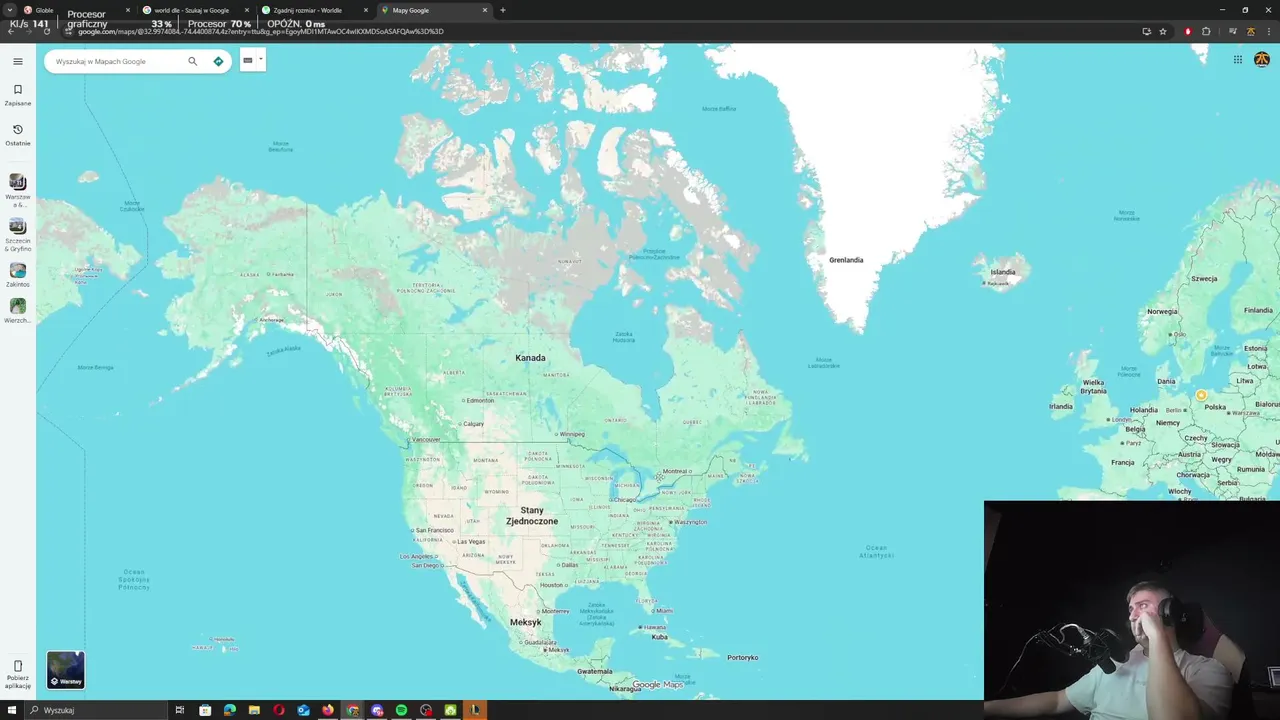The image size is (1280, 720).
Task: Click the Winnipeg city label
Action: [571, 434]
